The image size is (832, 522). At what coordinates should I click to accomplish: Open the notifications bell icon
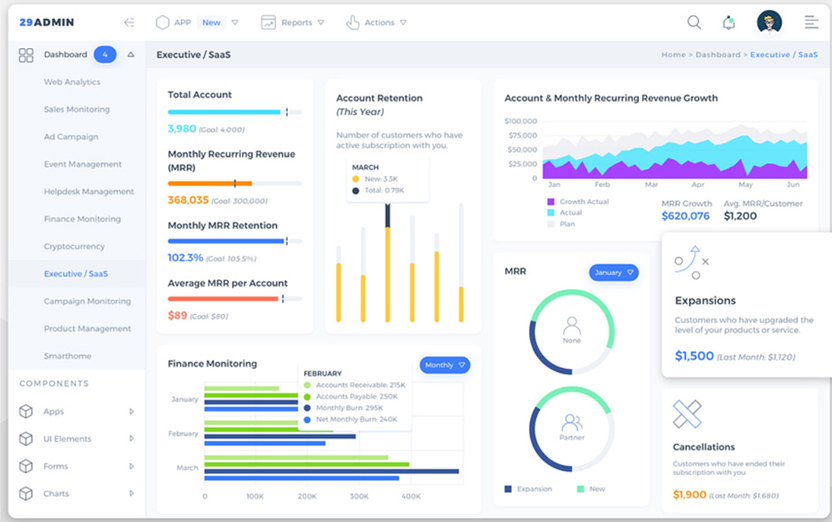pyautogui.click(x=729, y=22)
